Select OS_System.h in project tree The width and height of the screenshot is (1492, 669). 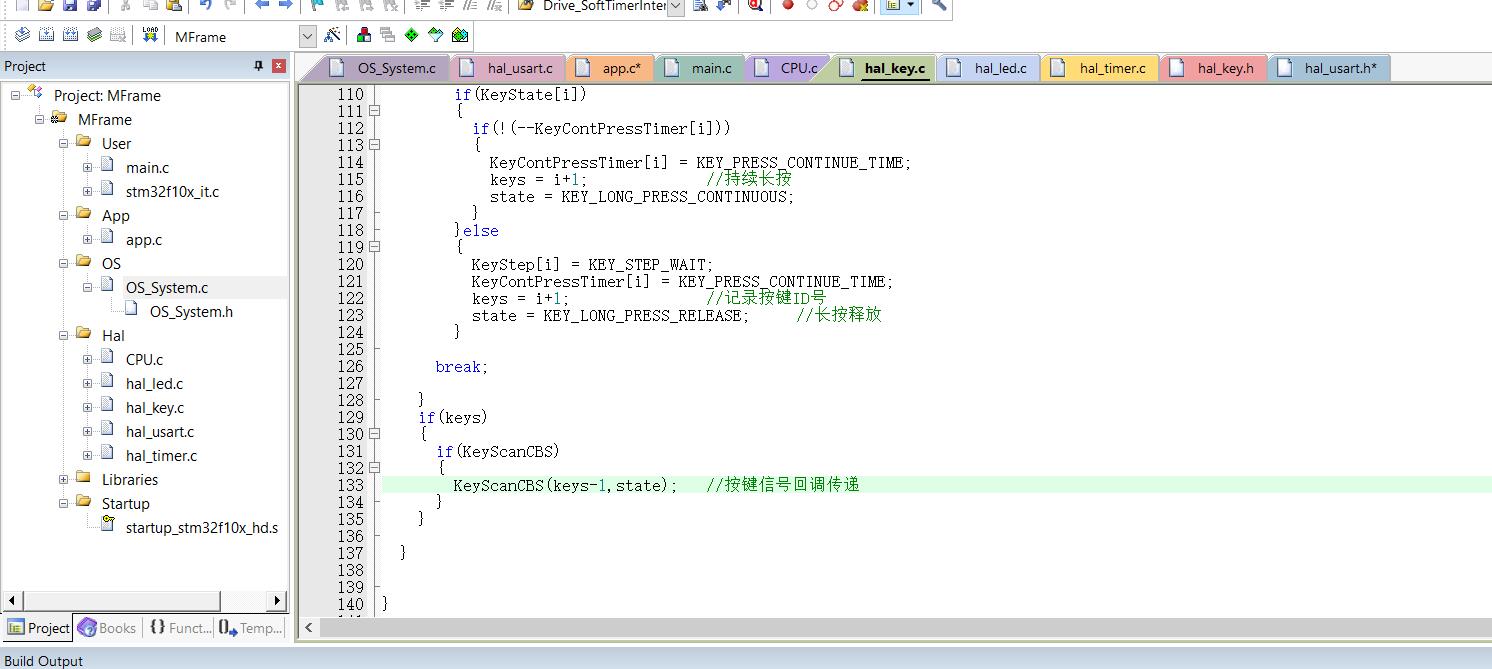191,311
